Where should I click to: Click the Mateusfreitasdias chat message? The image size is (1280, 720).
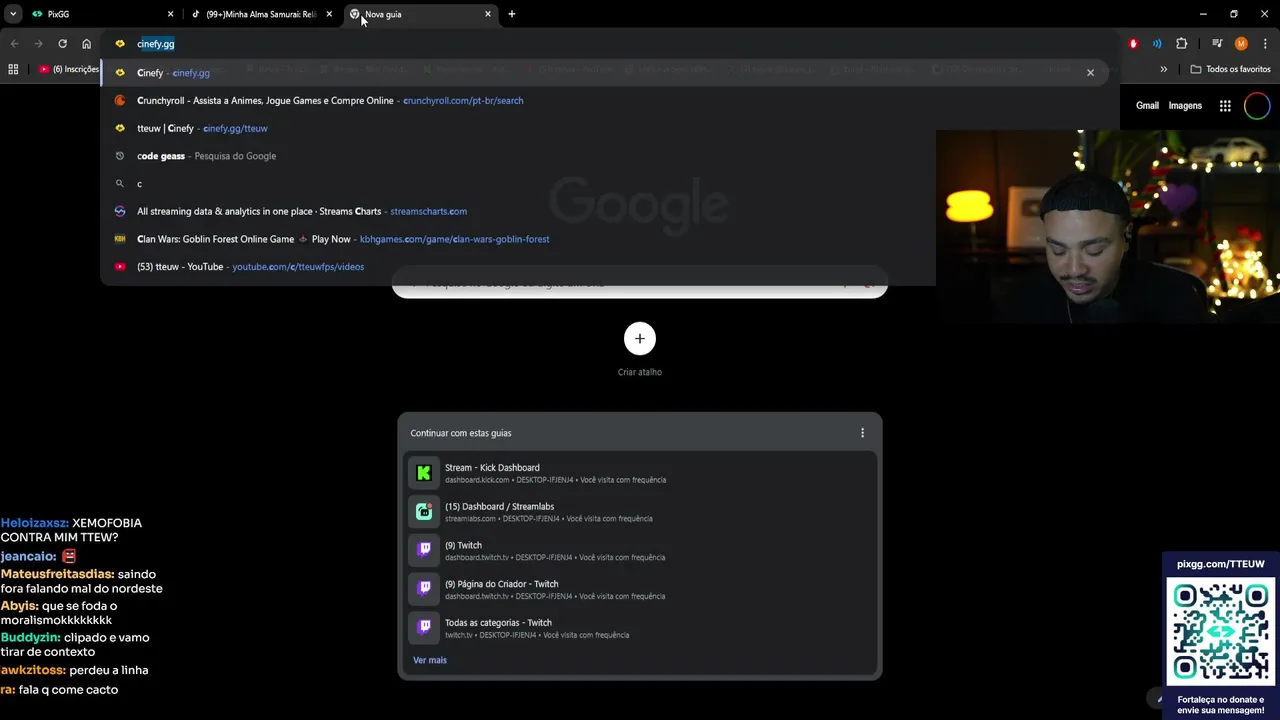(81, 581)
